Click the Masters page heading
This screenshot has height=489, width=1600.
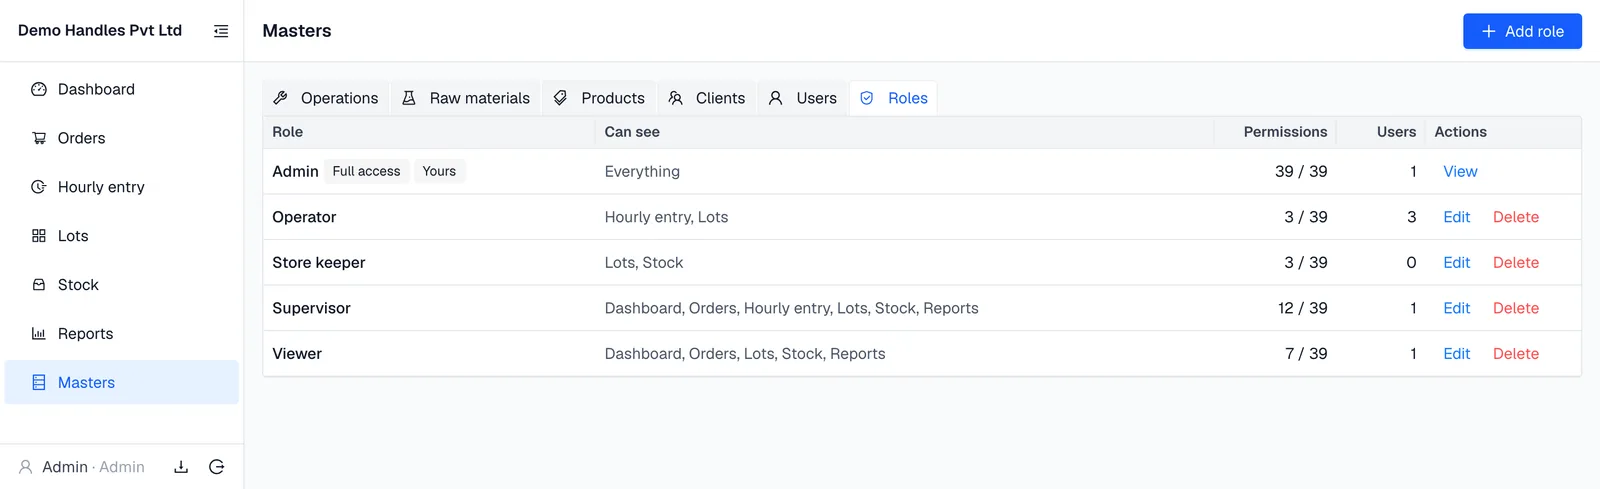[x=297, y=31]
